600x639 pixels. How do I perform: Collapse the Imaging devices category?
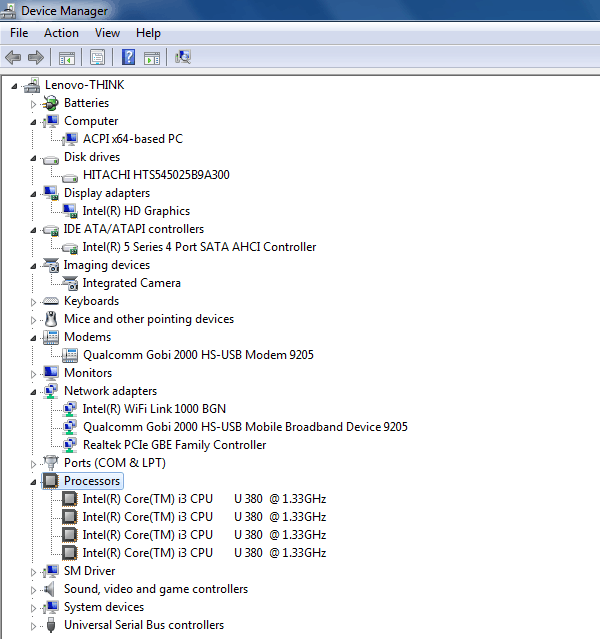tap(33, 266)
